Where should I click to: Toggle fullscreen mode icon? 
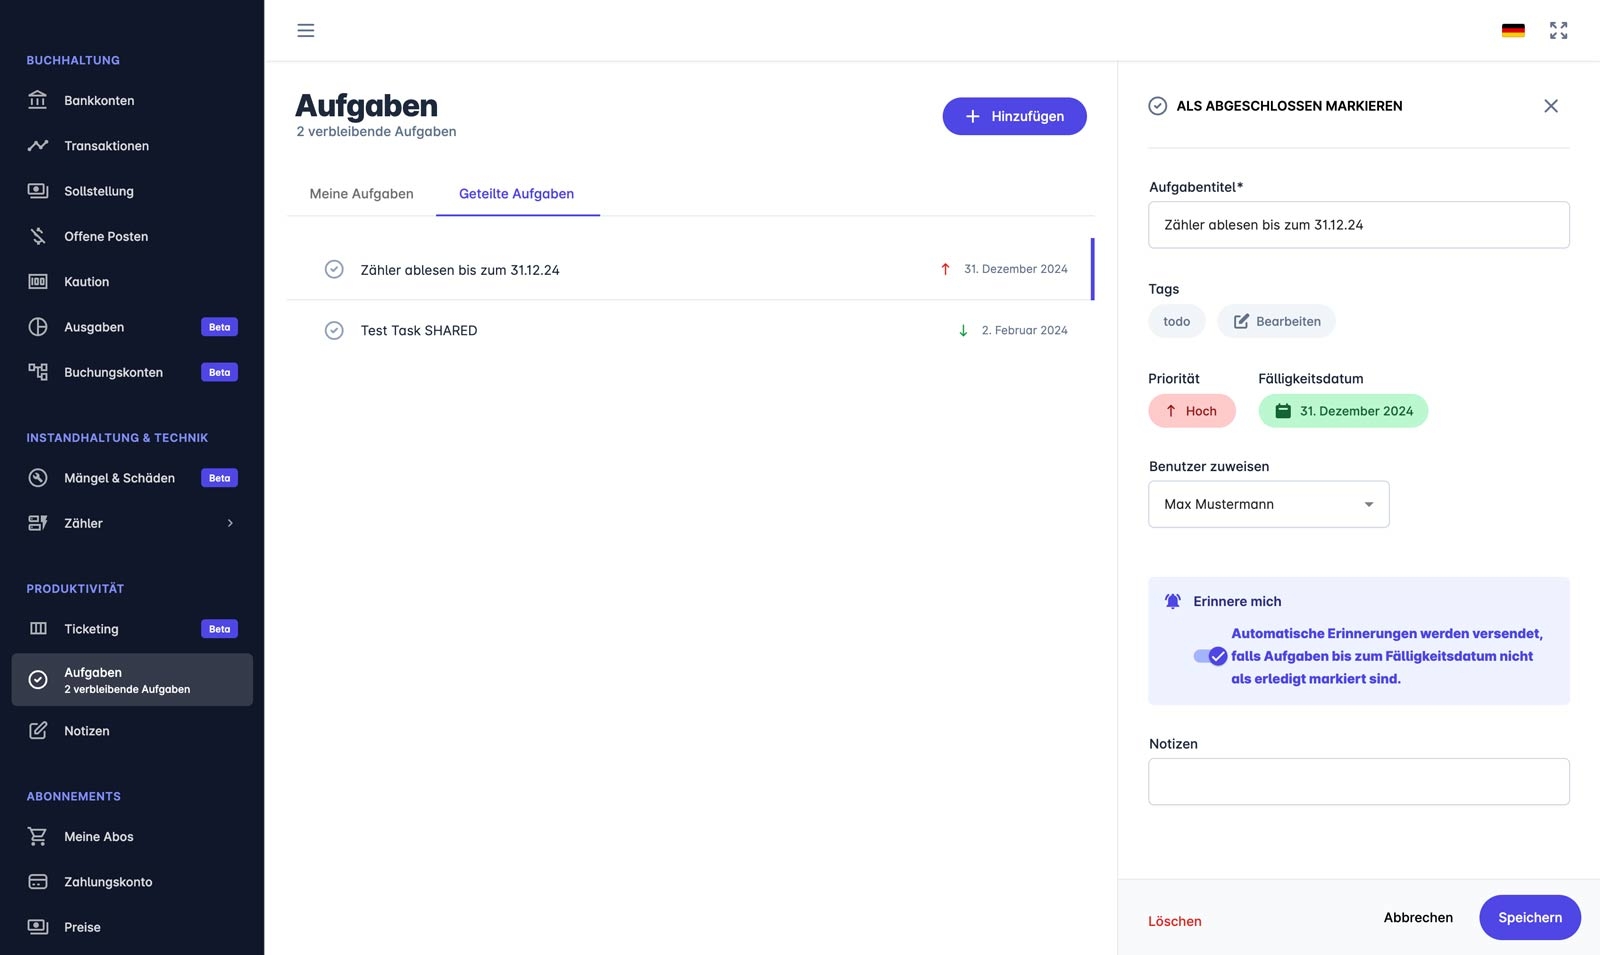pyautogui.click(x=1558, y=31)
